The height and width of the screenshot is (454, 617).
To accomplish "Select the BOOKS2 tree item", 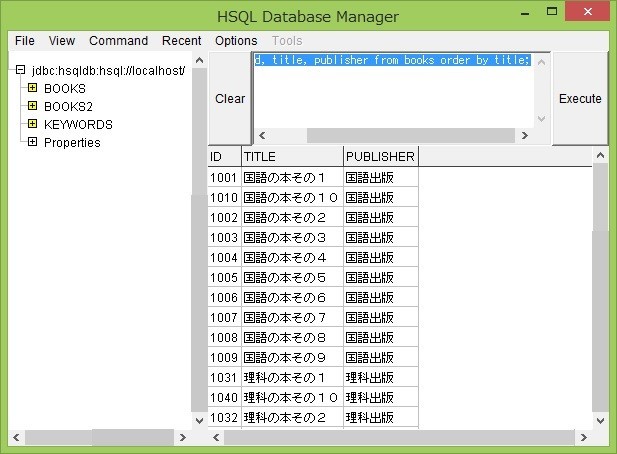I will [68, 107].
